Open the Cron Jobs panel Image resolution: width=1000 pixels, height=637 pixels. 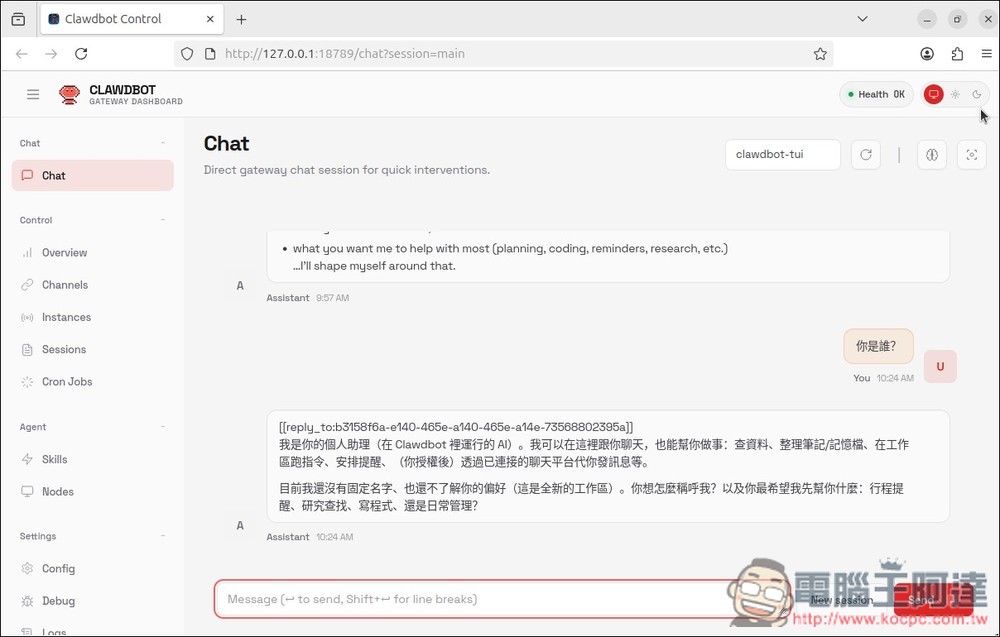(x=67, y=381)
